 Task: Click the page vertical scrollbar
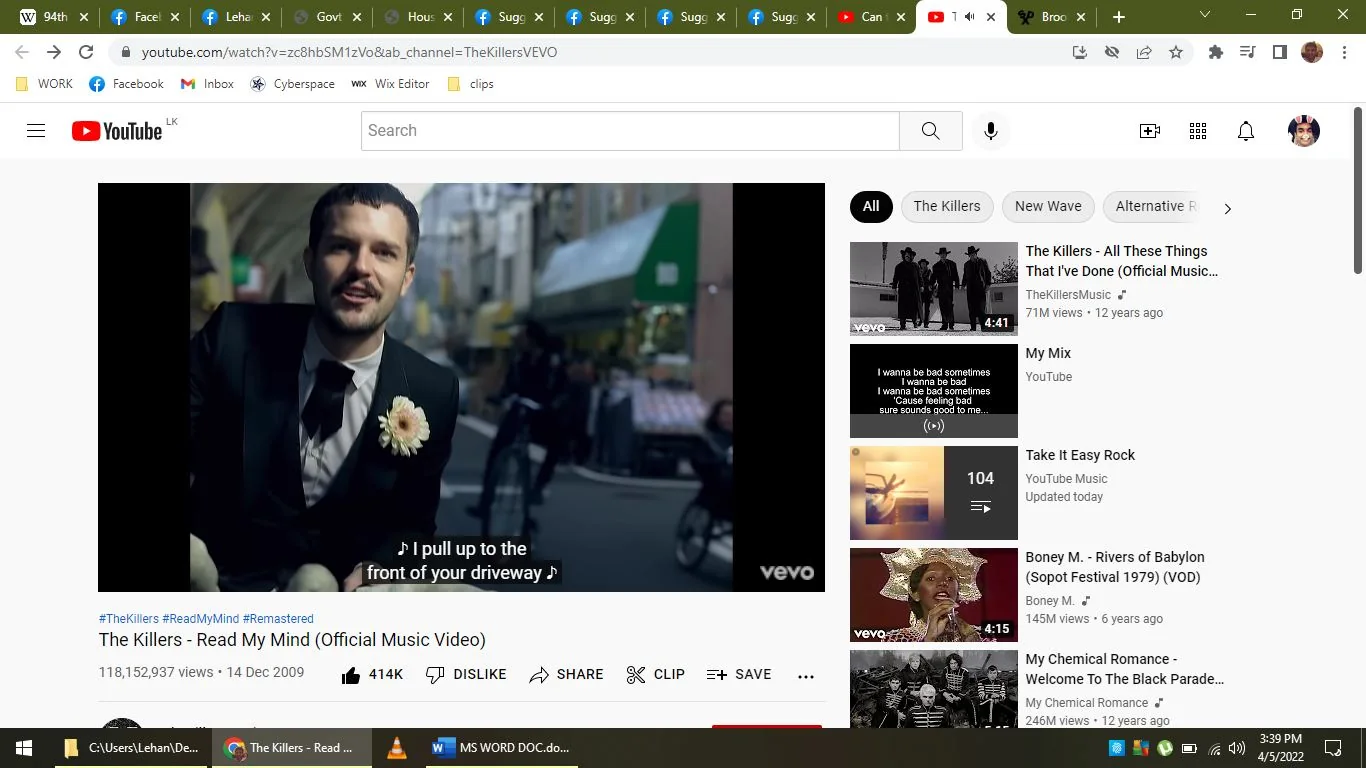coord(1358,190)
